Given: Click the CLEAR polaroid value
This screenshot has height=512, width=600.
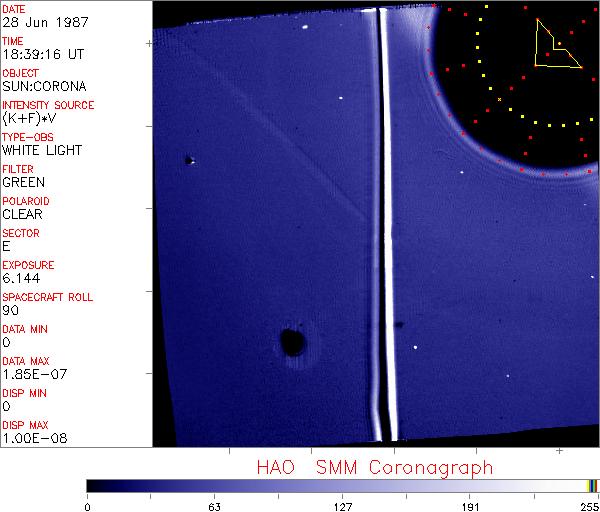Looking at the screenshot, I should click(x=23, y=215).
